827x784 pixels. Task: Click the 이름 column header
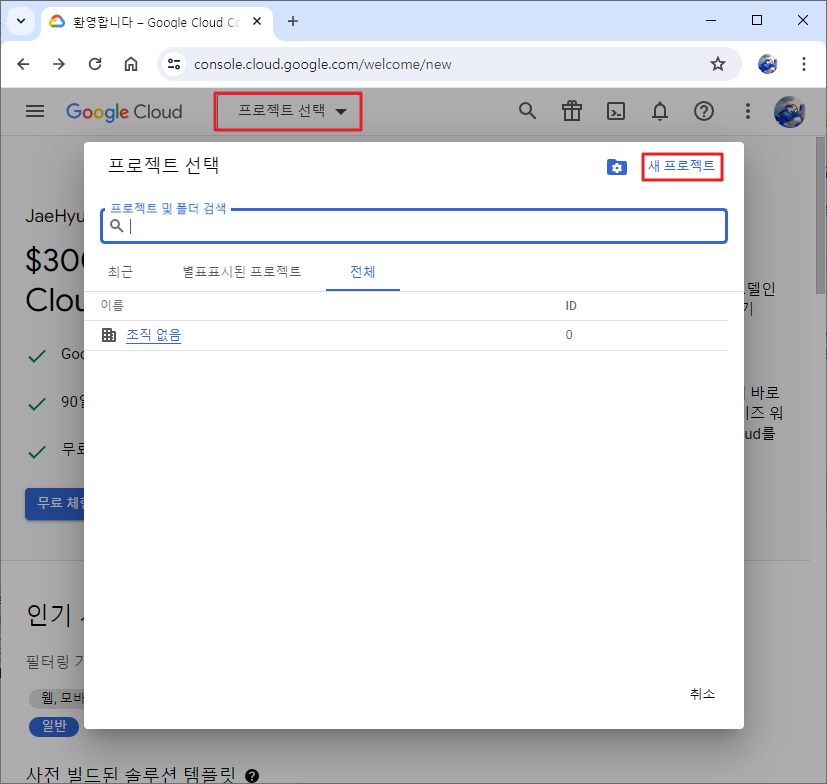pos(112,305)
